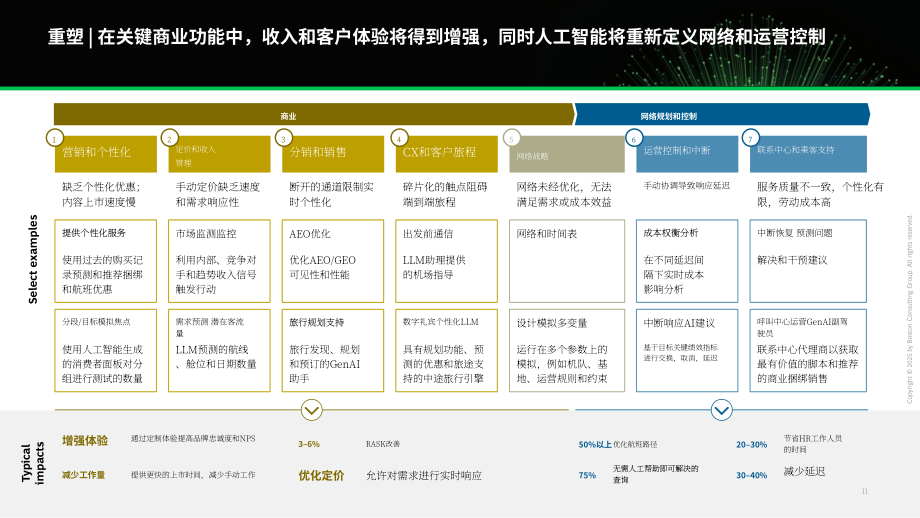Open the 分段/目标模拟焦点 card
The width and height of the screenshot is (920, 518).
(x=106, y=350)
